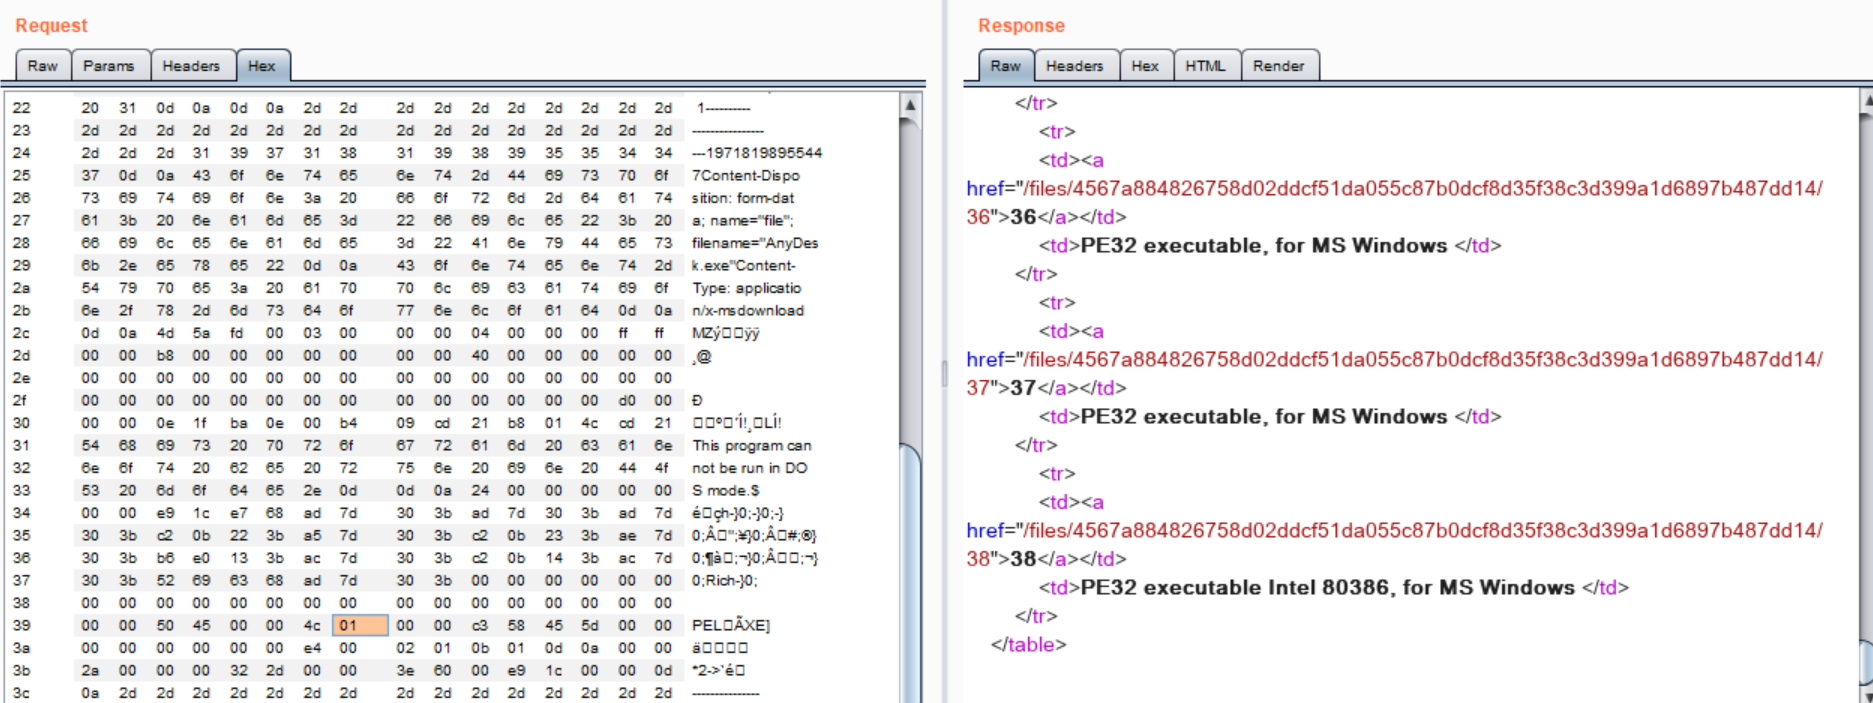Click the request hex scrollbar up arrow
1873x703 pixels.
[x=910, y=105]
